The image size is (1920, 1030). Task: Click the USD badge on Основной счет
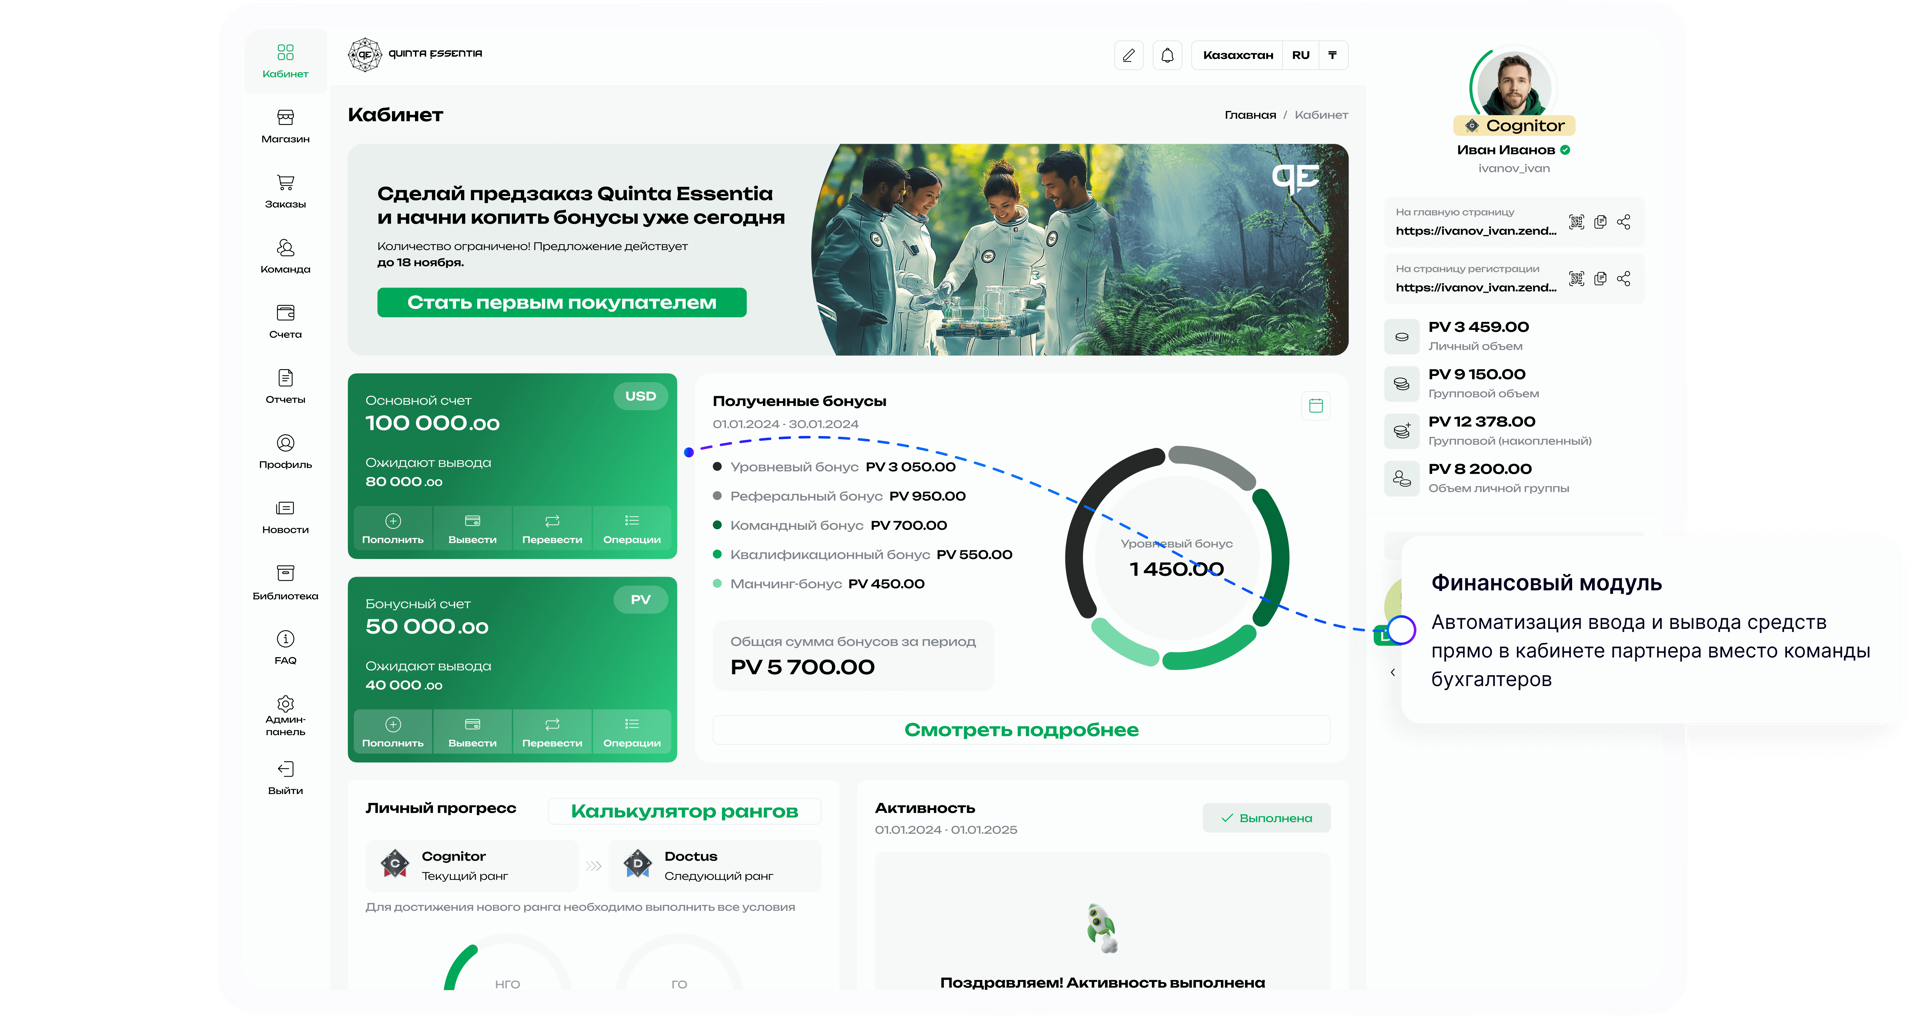[640, 396]
